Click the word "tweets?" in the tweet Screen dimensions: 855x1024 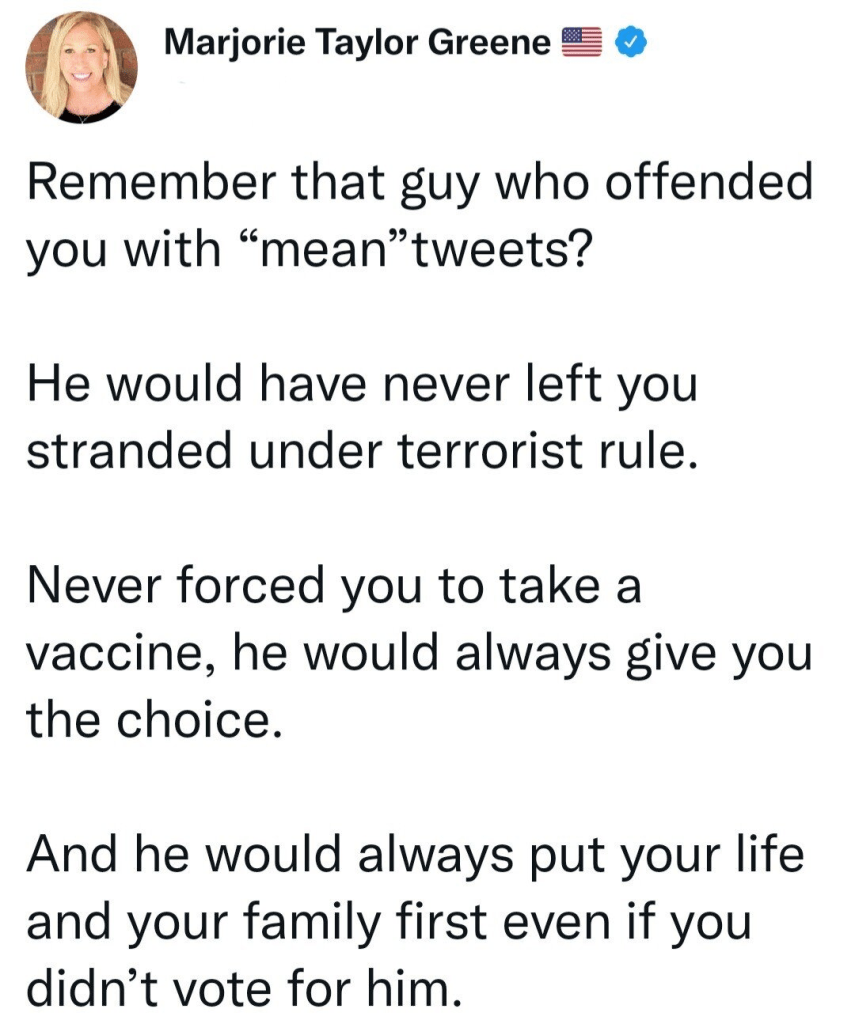pos(500,248)
